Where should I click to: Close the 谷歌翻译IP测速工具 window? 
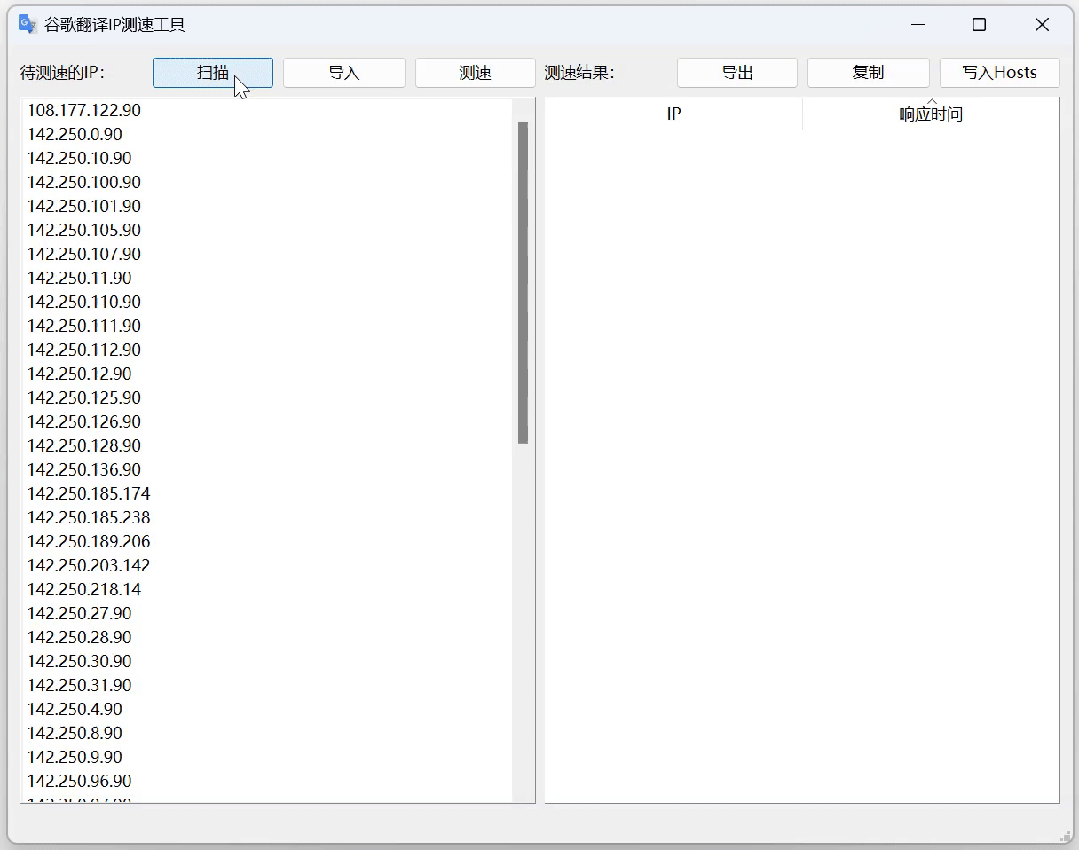click(1042, 25)
